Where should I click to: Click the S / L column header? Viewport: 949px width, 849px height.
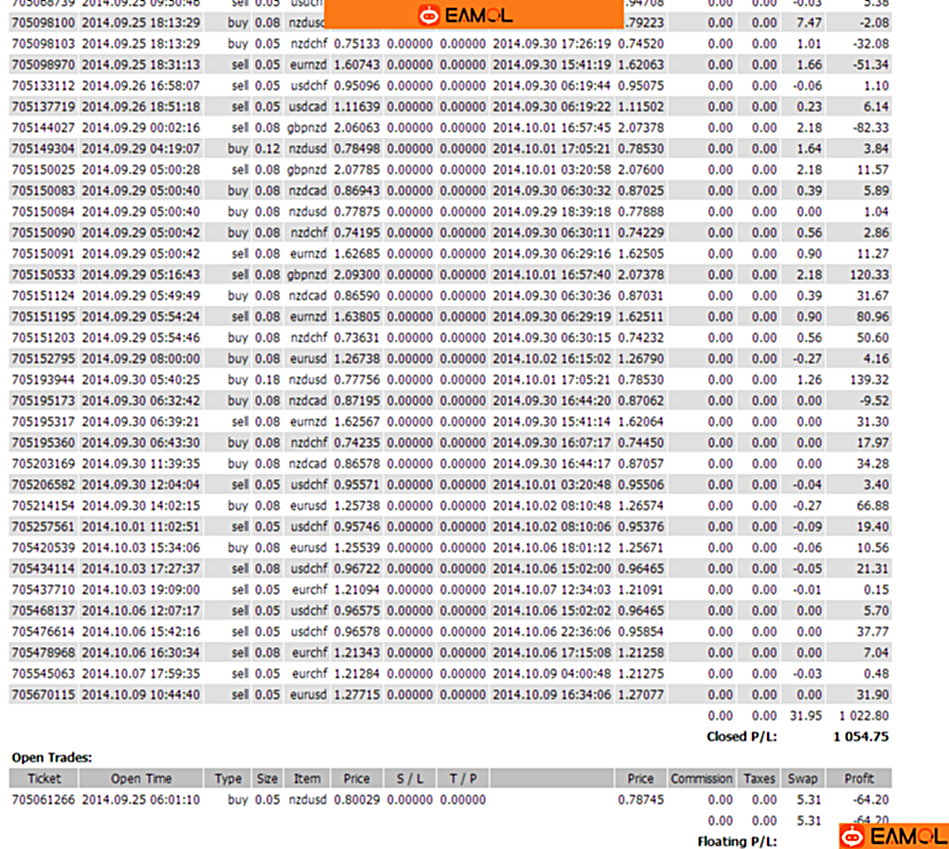(x=410, y=779)
